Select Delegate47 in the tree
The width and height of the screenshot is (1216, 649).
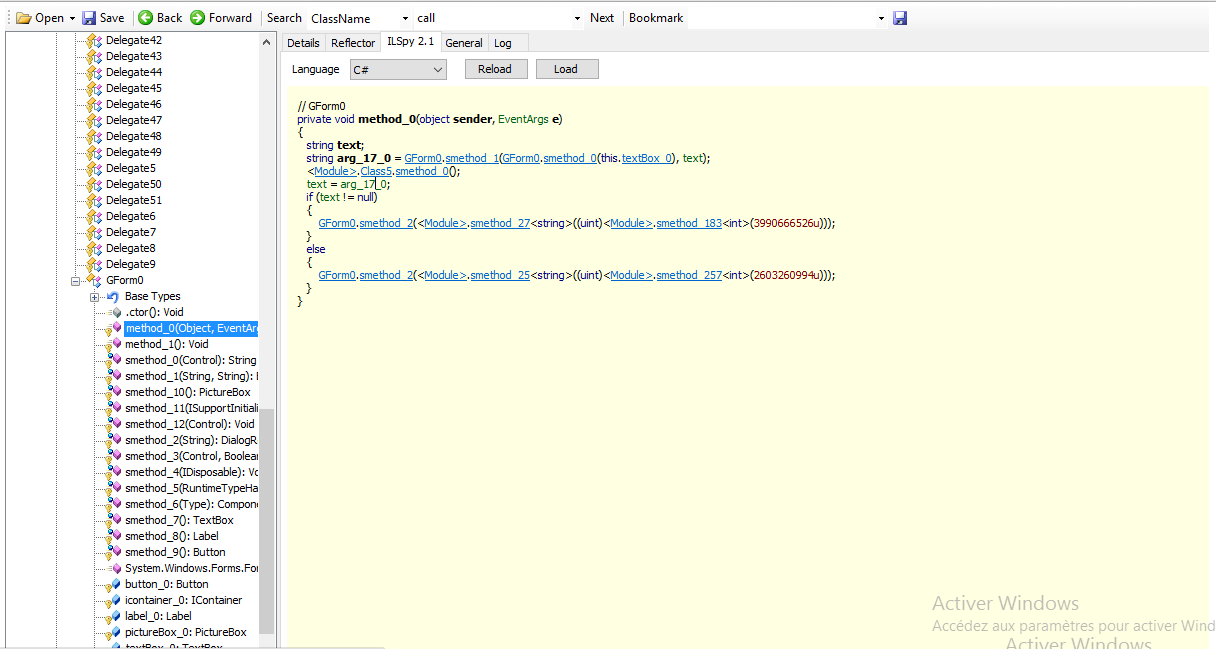point(133,120)
